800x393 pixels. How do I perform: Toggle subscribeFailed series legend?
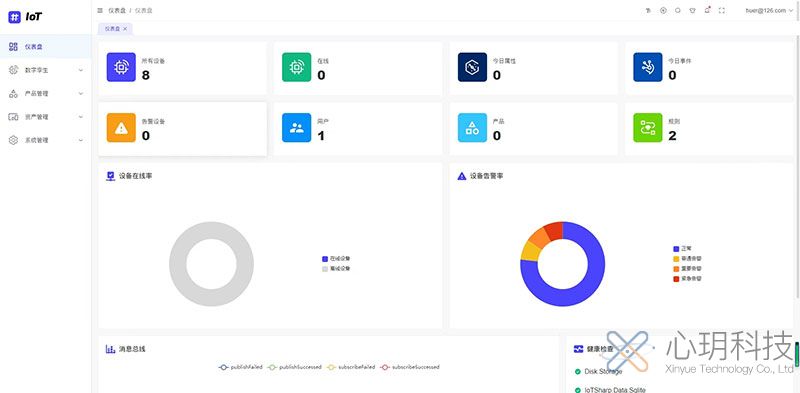pyautogui.click(x=351, y=367)
